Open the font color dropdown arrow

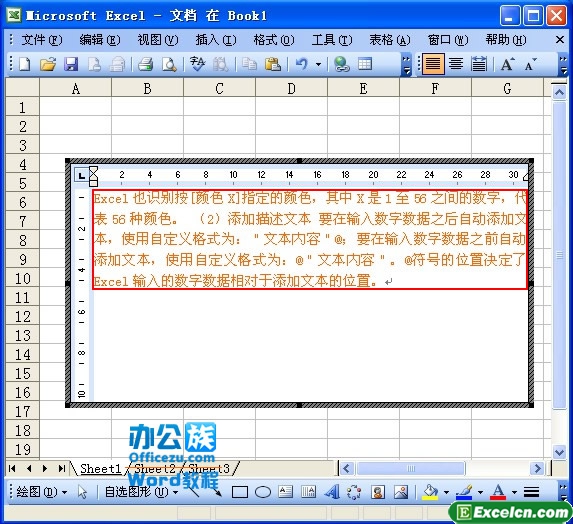[x=514, y=493]
